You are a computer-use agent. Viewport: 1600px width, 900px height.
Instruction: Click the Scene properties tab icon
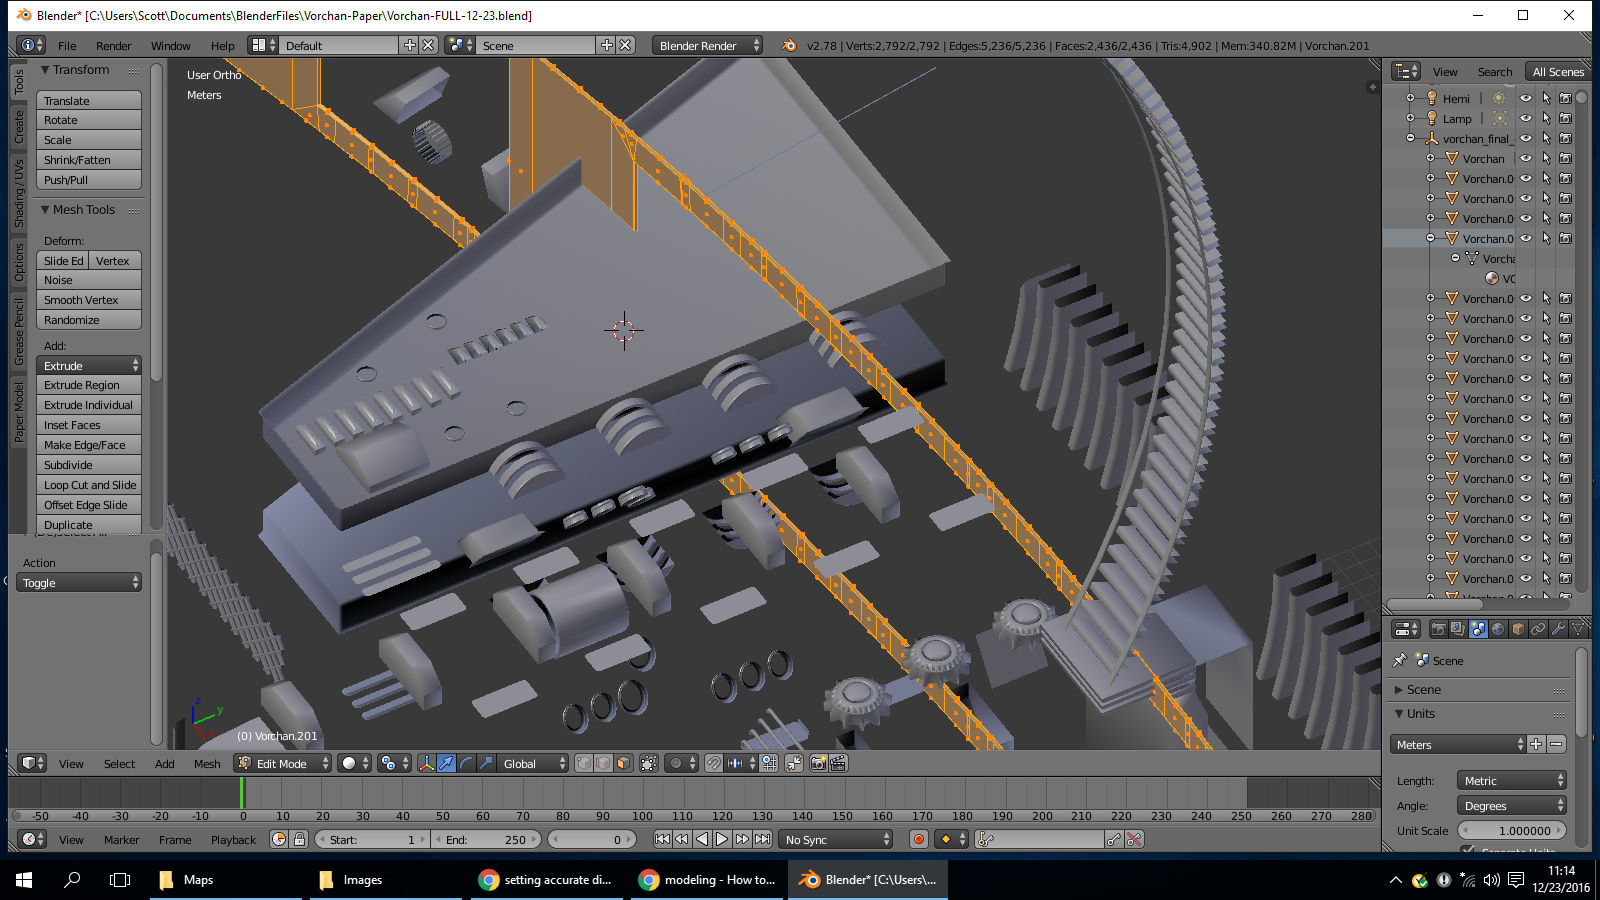[1478, 629]
